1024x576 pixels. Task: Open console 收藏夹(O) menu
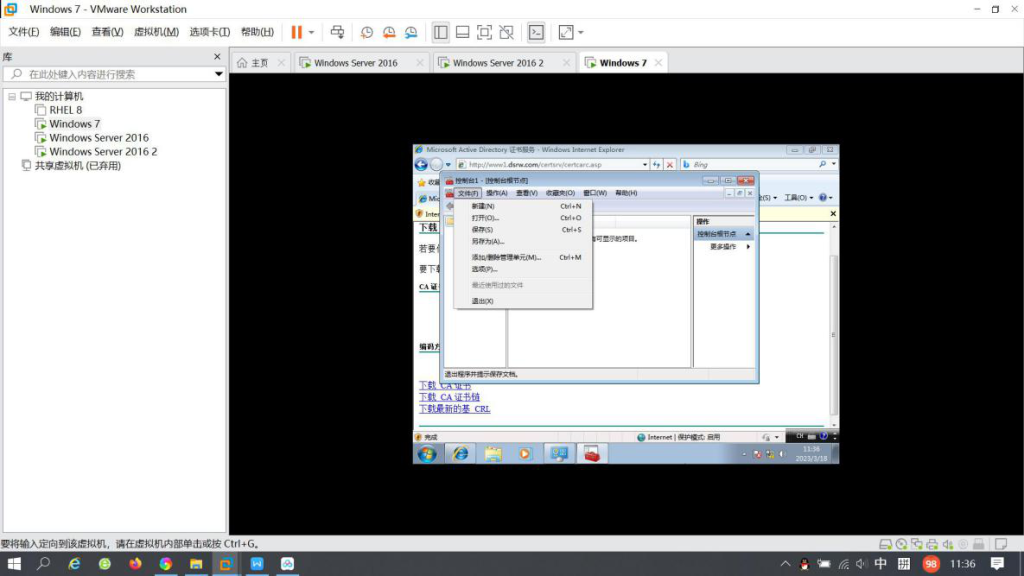tap(560, 193)
